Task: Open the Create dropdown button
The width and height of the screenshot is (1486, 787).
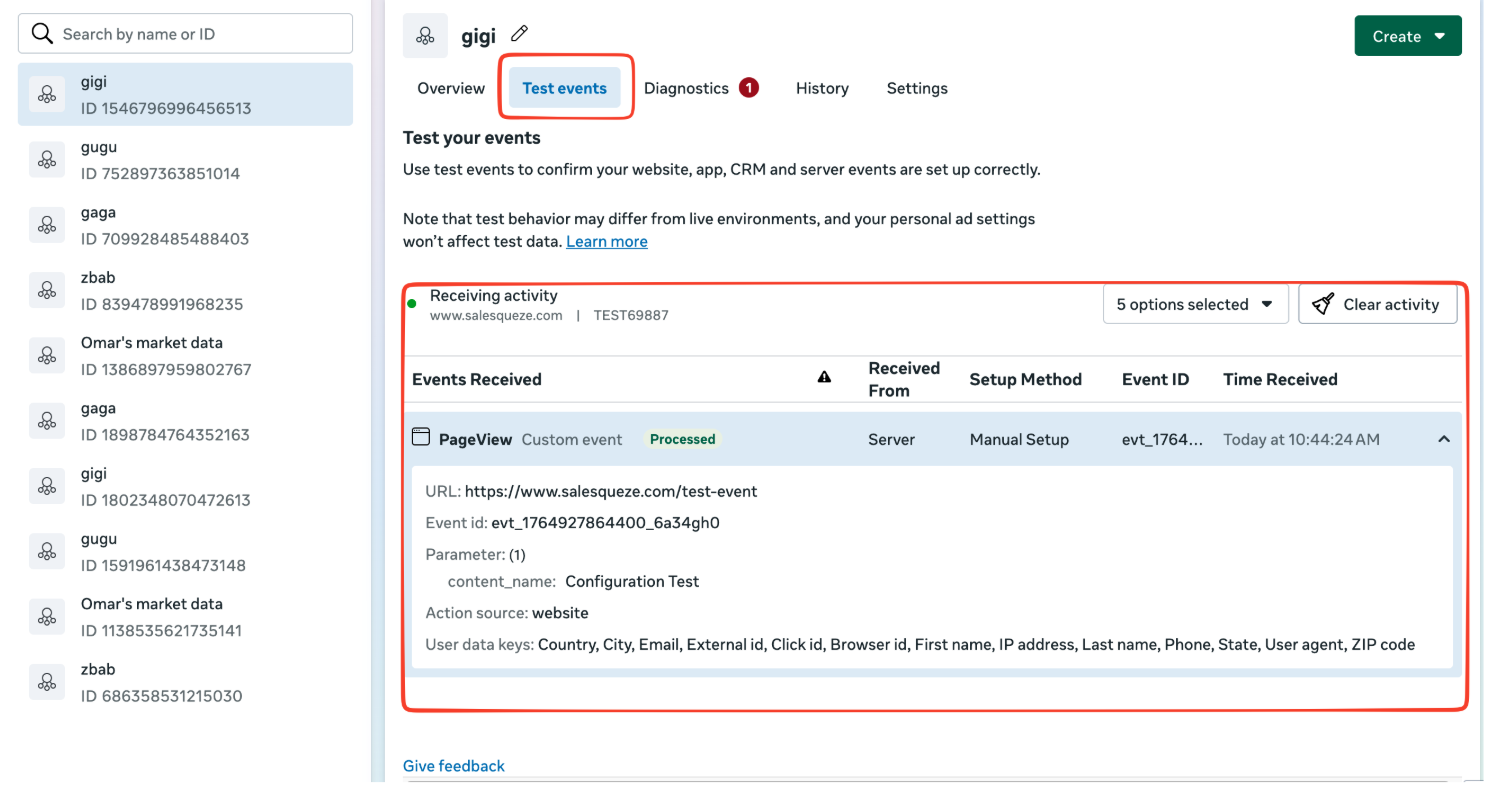Action: (x=1407, y=36)
